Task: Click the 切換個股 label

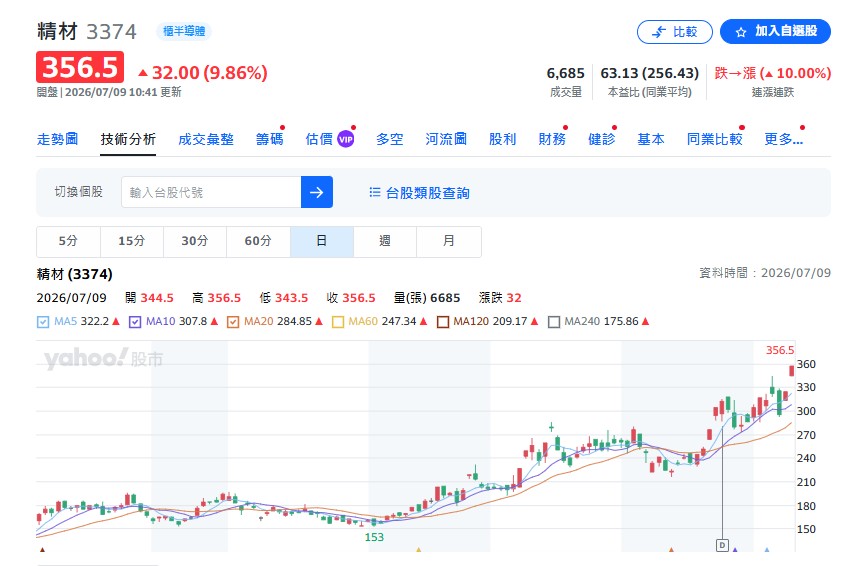Action: pos(78,192)
